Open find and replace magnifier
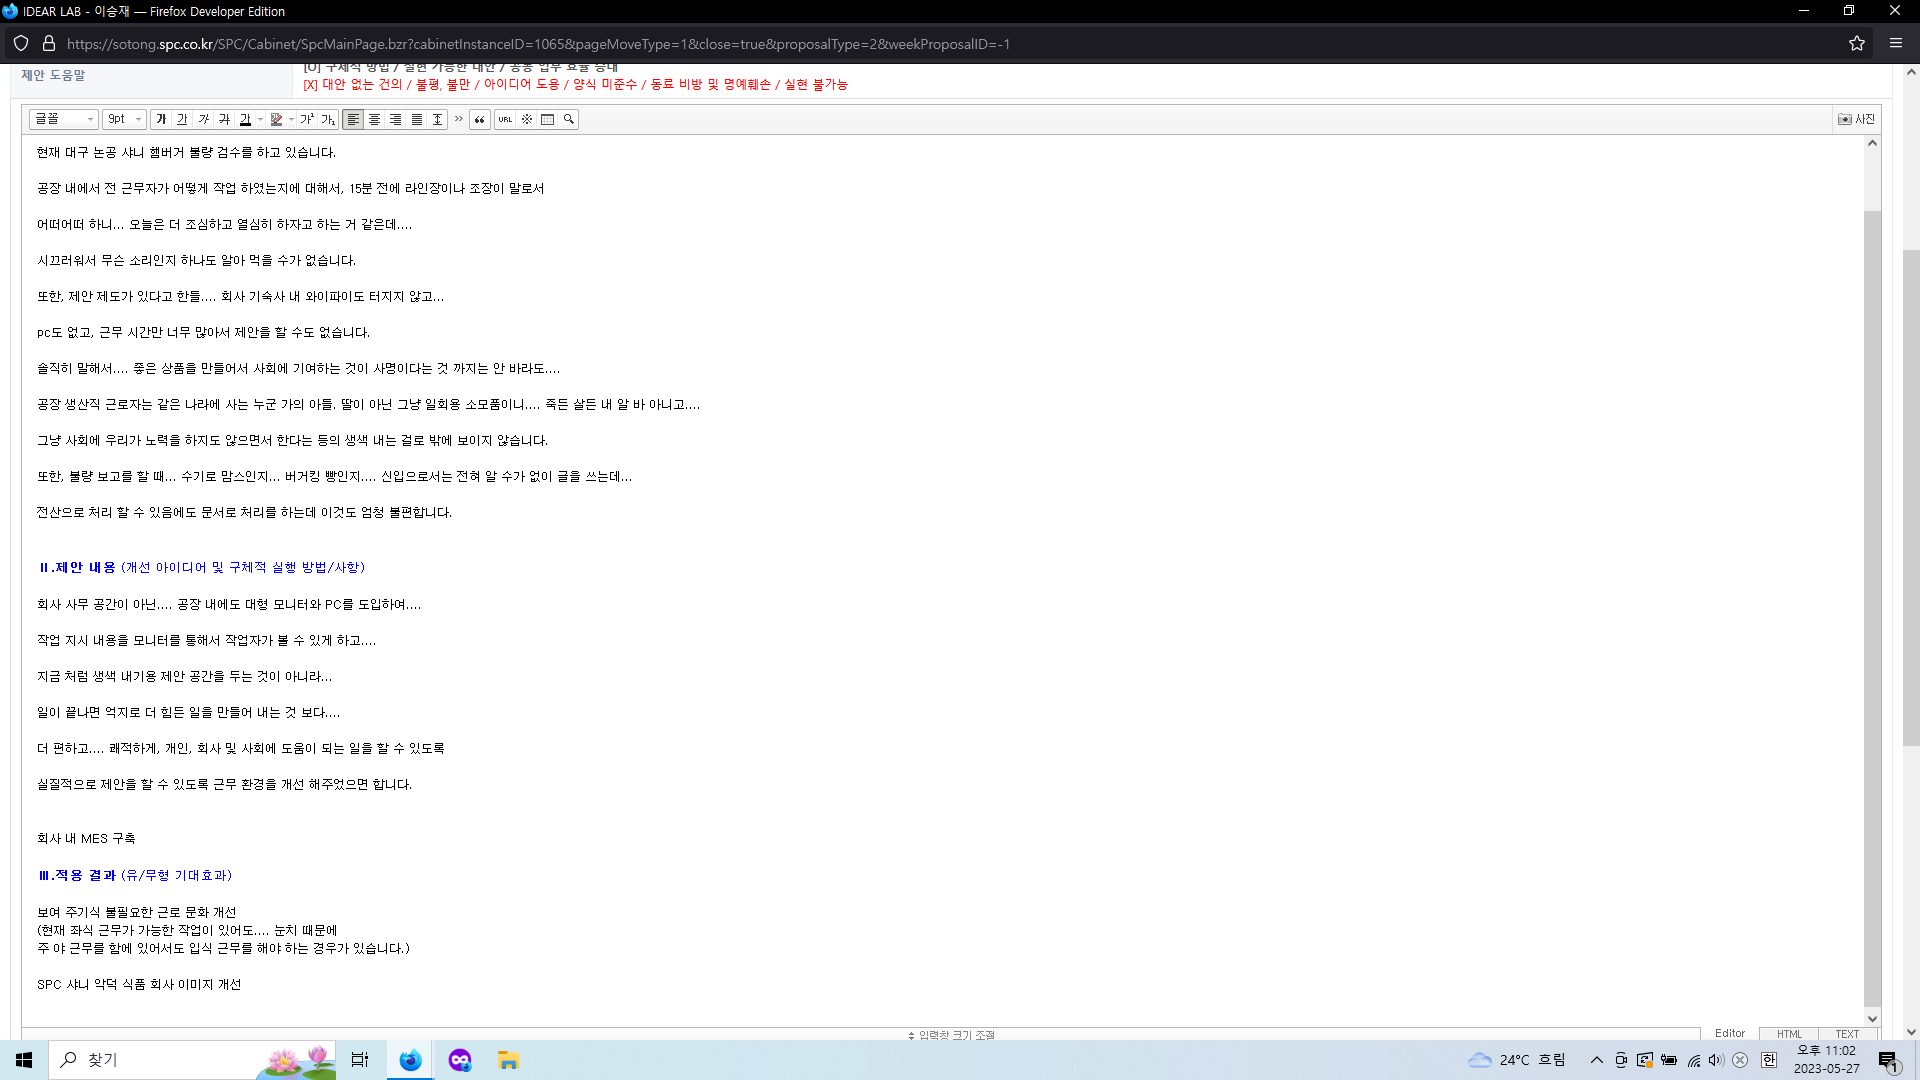The width and height of the screenshot is (1920, 1080). 569,119
